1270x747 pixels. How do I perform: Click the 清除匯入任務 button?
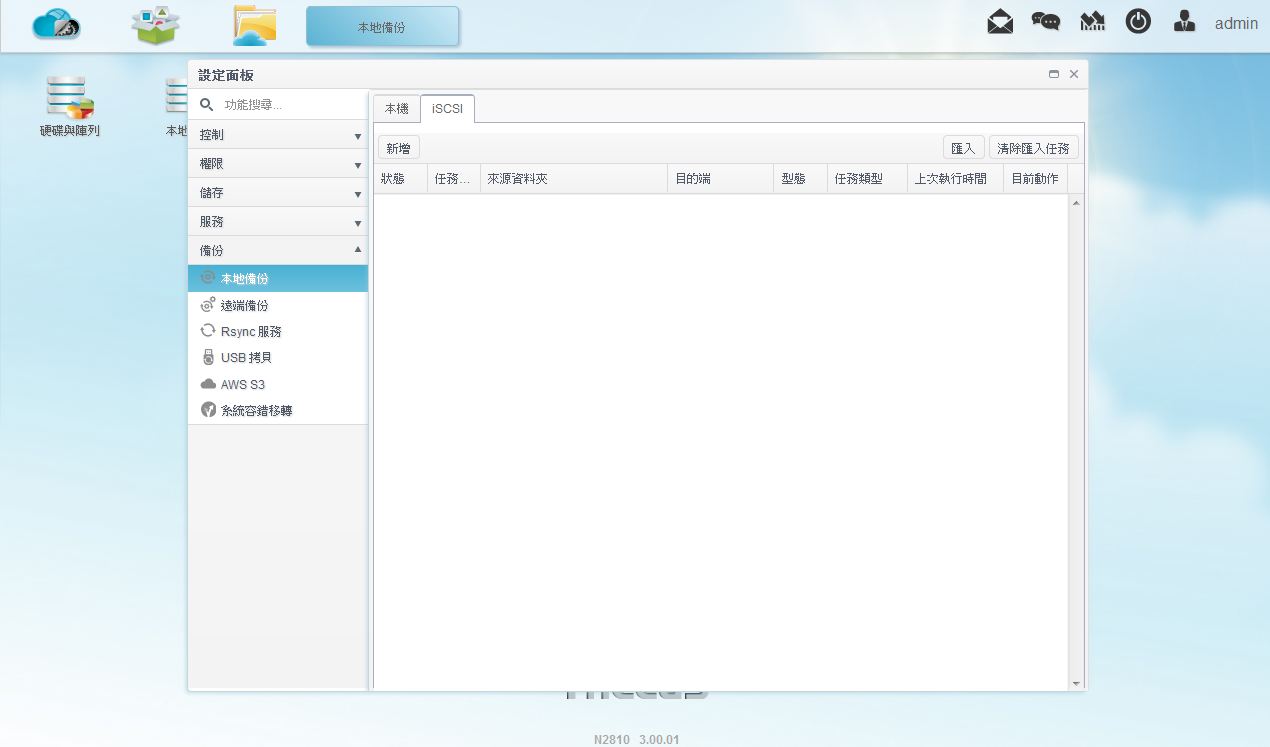point(1033,148)
